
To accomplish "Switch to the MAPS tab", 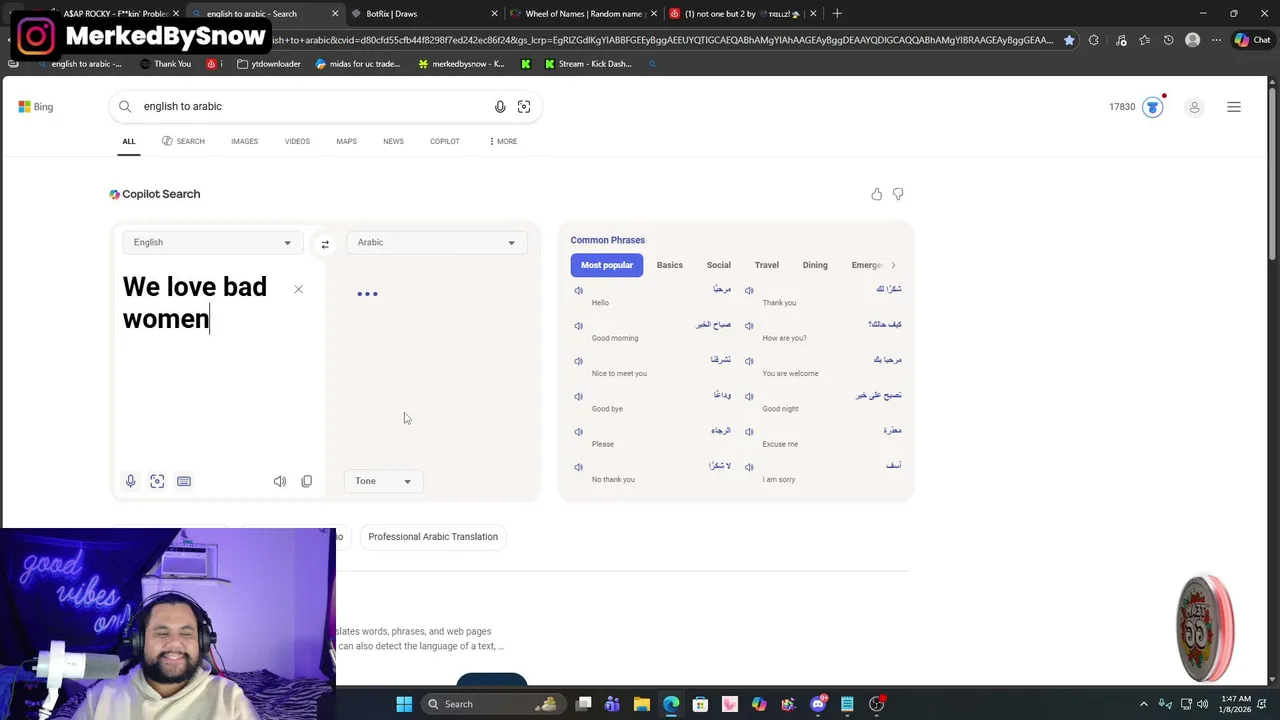I will tap(346, 141).
